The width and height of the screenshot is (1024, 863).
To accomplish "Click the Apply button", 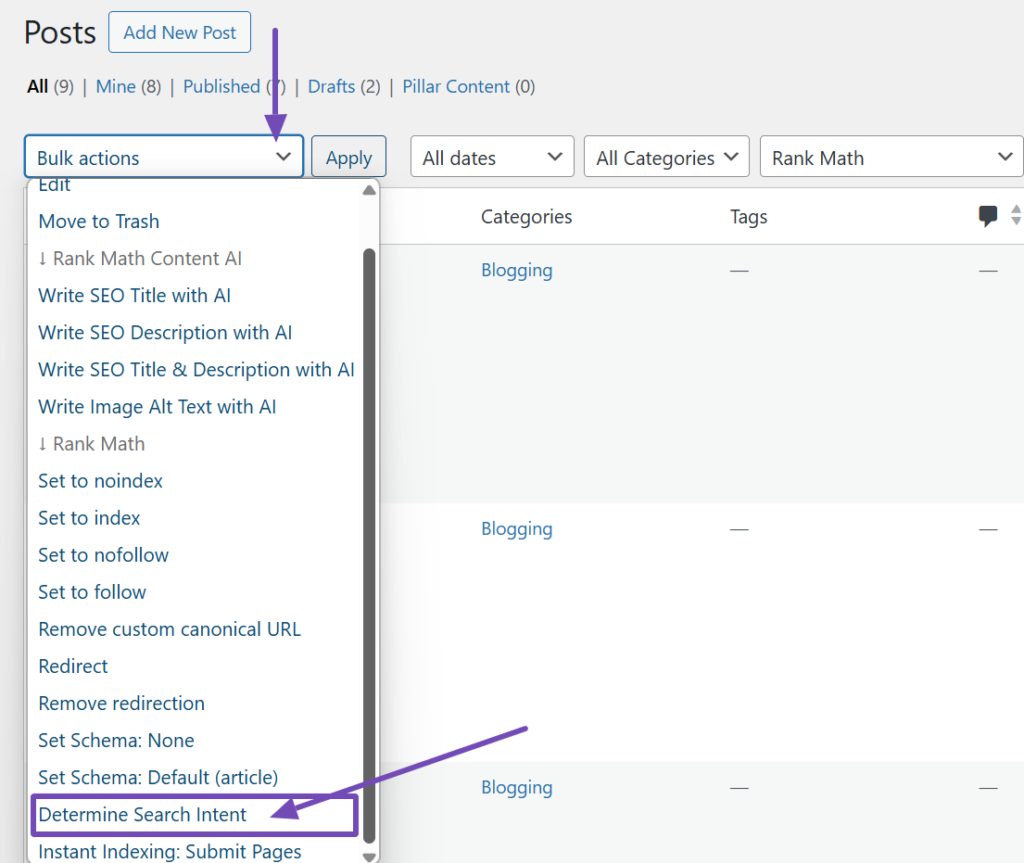I will [349, 157].
